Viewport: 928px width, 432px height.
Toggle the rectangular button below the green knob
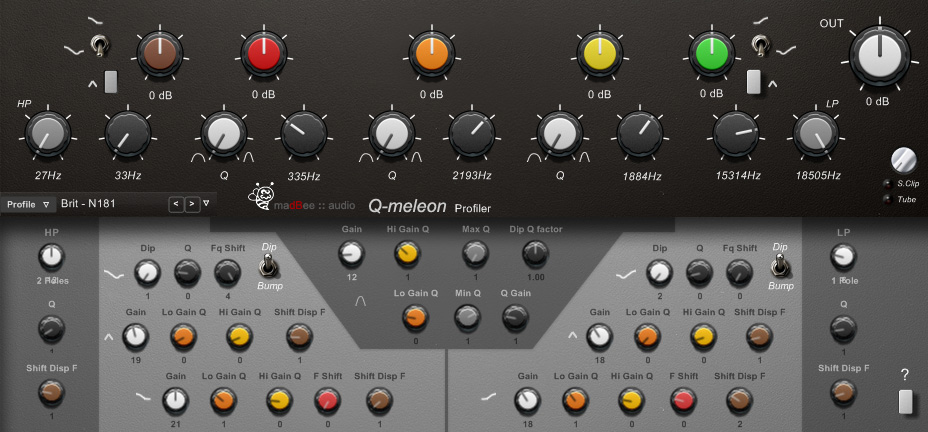[753, 82]
